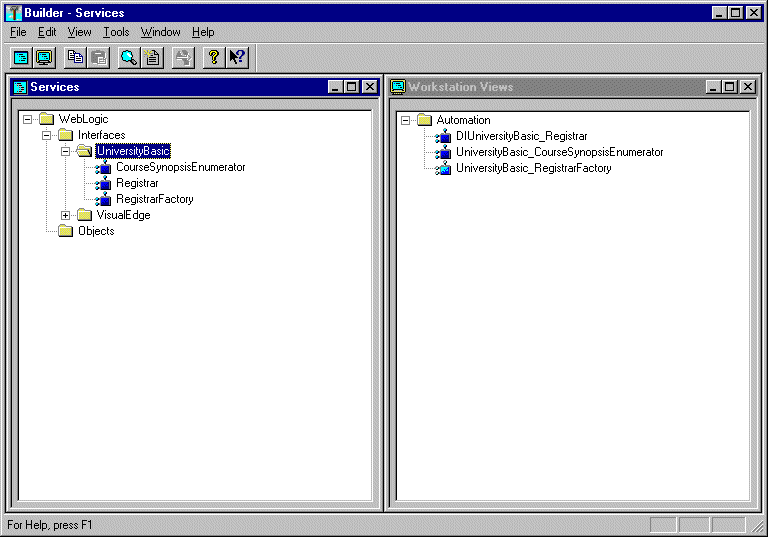The width and height of the screenshot is (768, 537).
Task: Select the RegistrarFactory label in Services tree
Action: [x=155, y=199]
